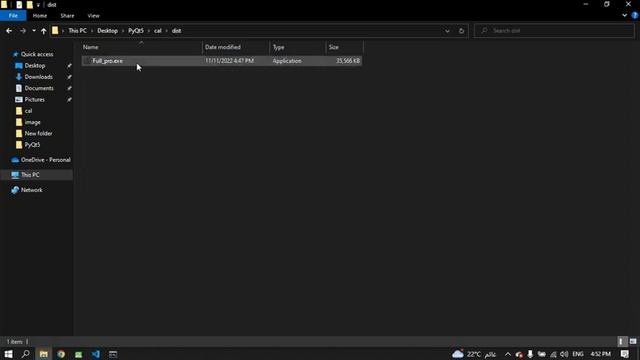Open the image folder in sidebar

32,122
